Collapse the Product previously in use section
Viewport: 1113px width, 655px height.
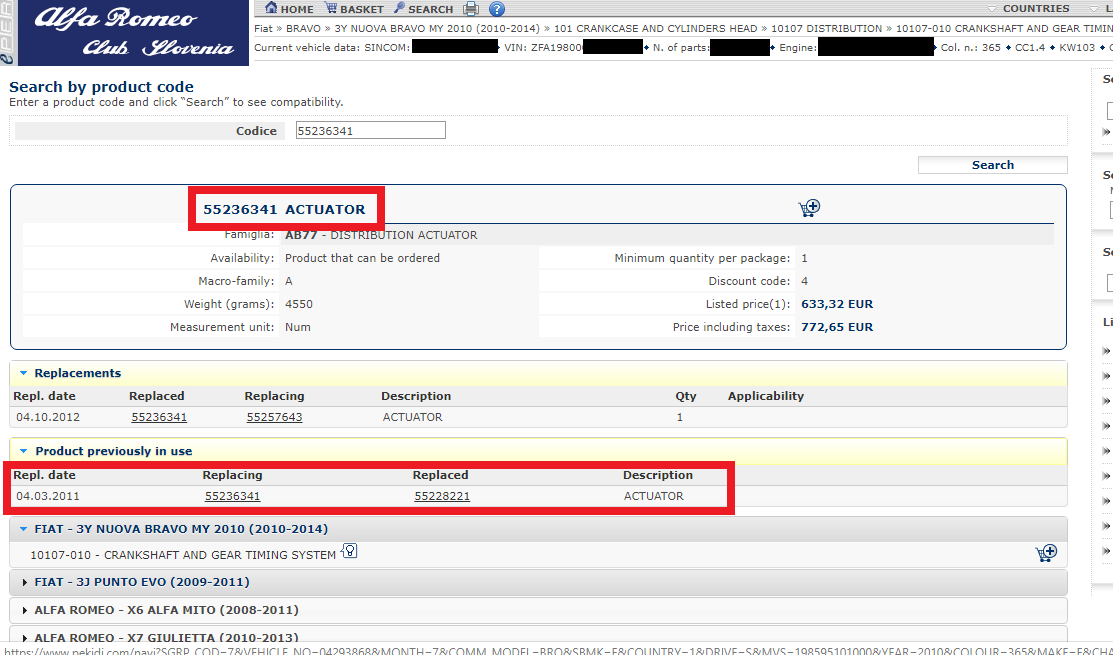(x=24, y=451)
